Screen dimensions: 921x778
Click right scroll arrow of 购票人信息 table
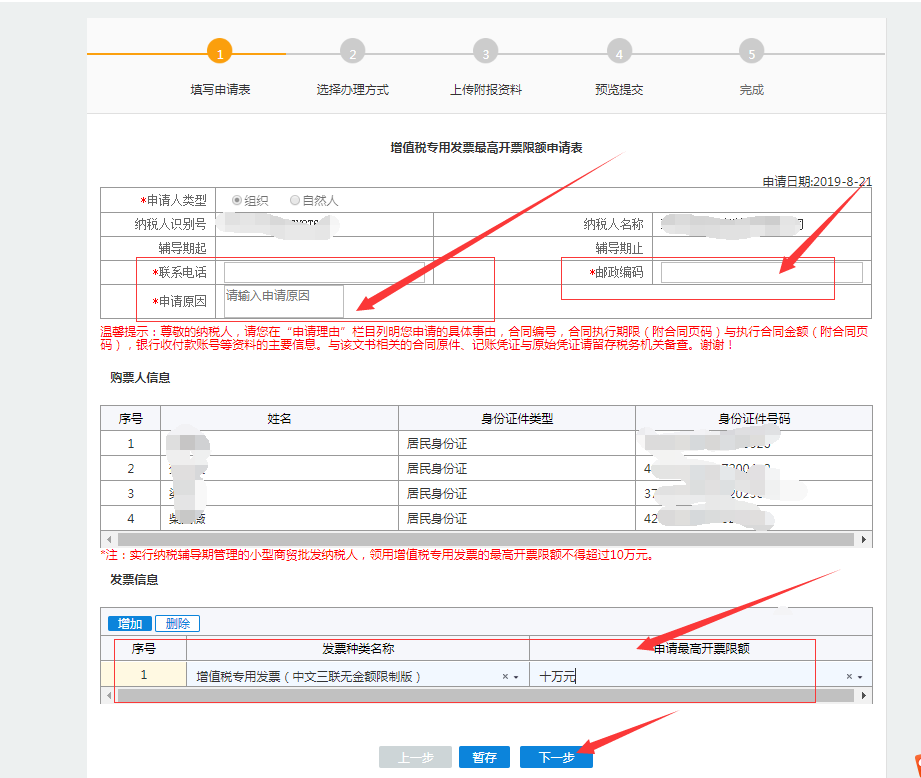pos(866,539)
